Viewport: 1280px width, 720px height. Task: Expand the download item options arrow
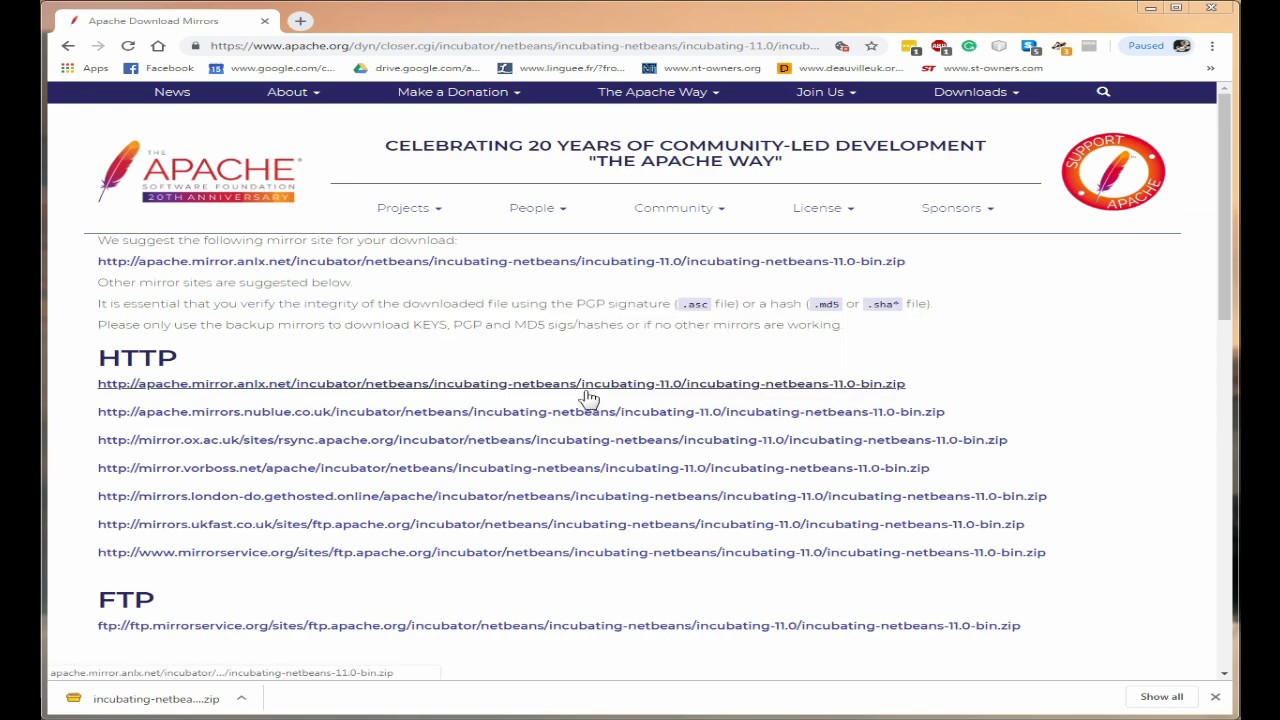tap(241, 699)
